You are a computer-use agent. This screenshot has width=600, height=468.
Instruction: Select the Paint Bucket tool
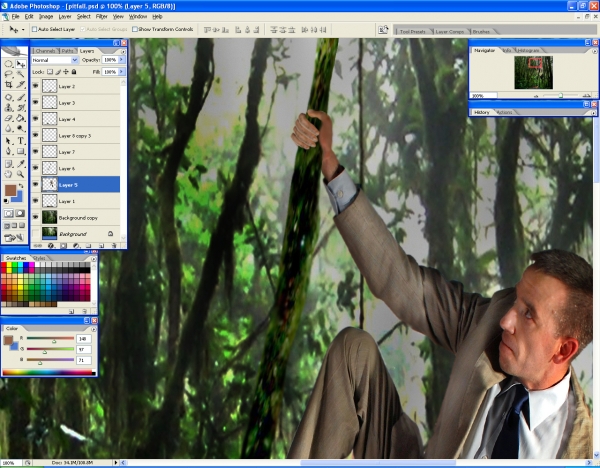click(20, 118)
